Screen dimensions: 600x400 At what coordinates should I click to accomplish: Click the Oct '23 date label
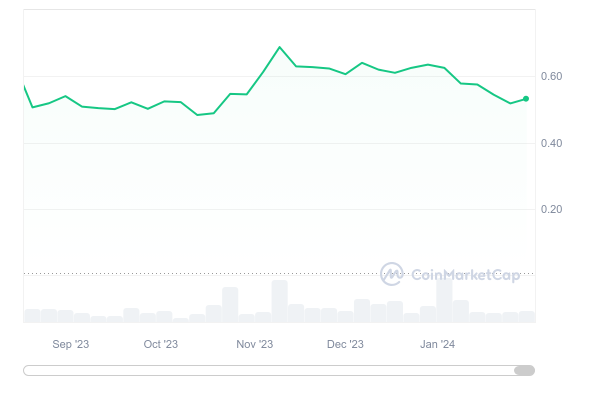tap(160, 345)
